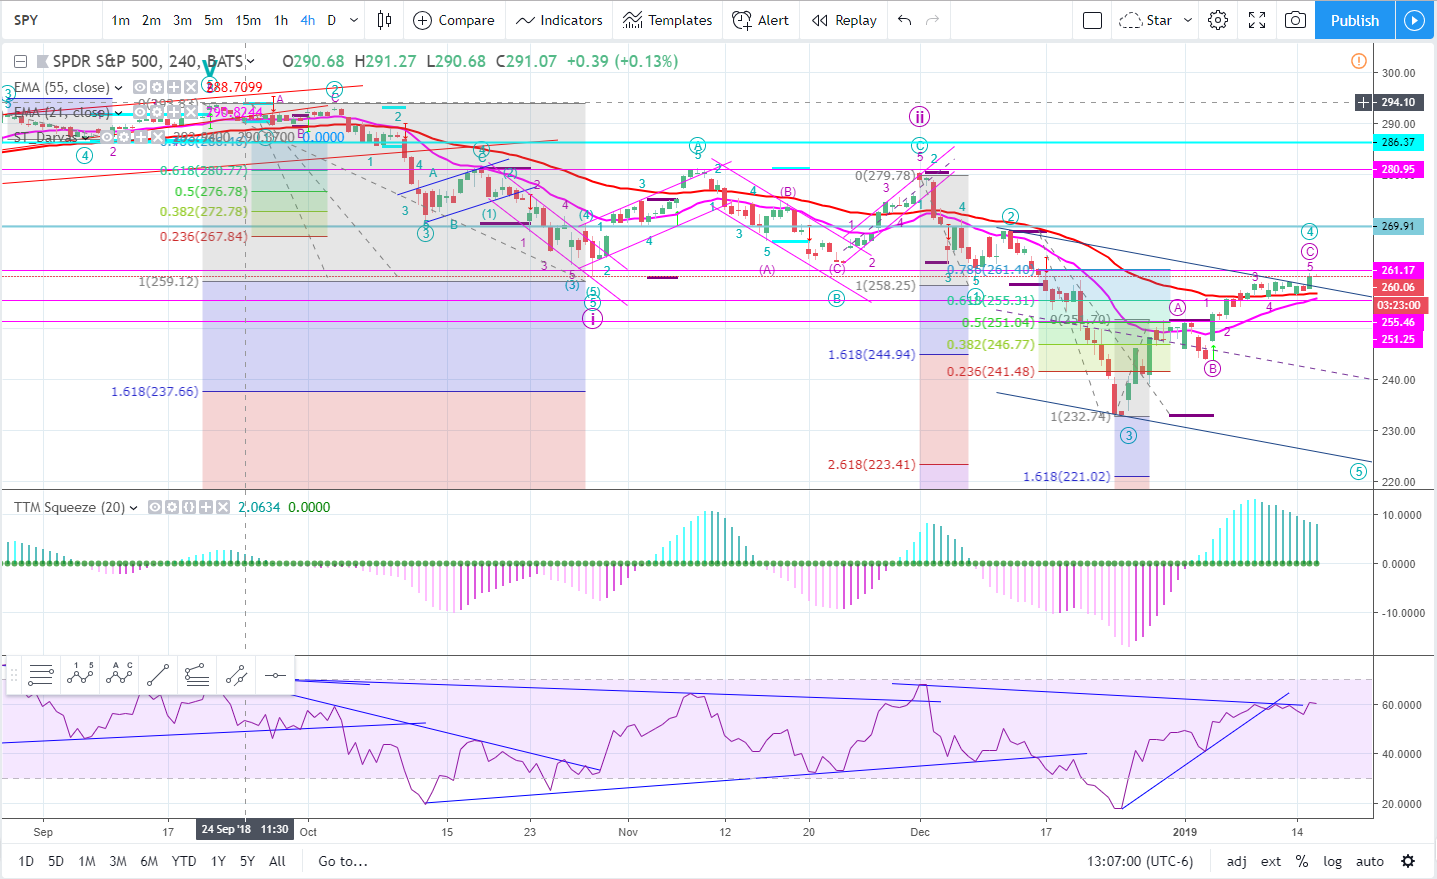This screenshot has width=1437, height=879.
Task: Click the Publish button
Action: [x=1354, y=20]
